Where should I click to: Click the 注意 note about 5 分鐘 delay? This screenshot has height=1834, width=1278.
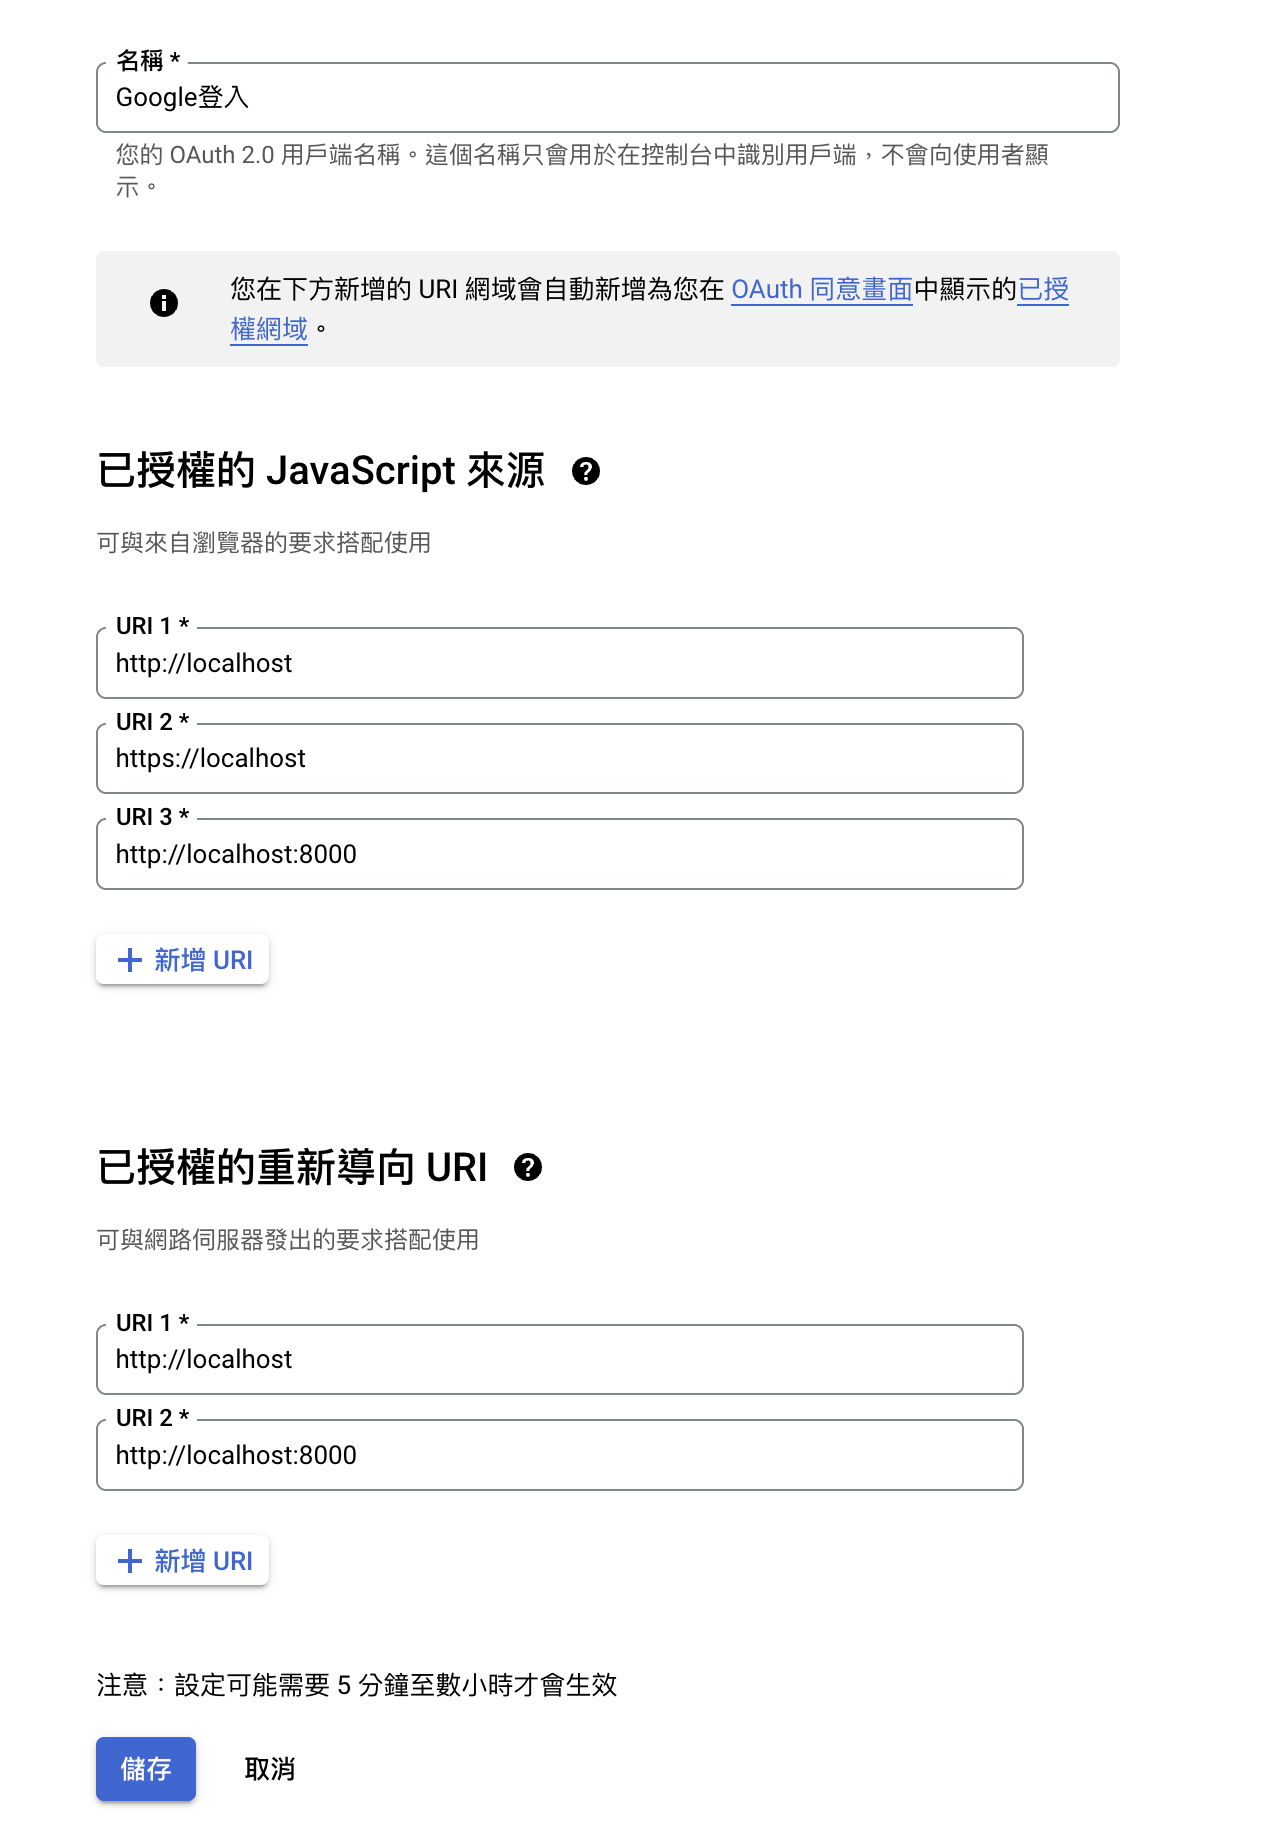(x=357, y=1685)
